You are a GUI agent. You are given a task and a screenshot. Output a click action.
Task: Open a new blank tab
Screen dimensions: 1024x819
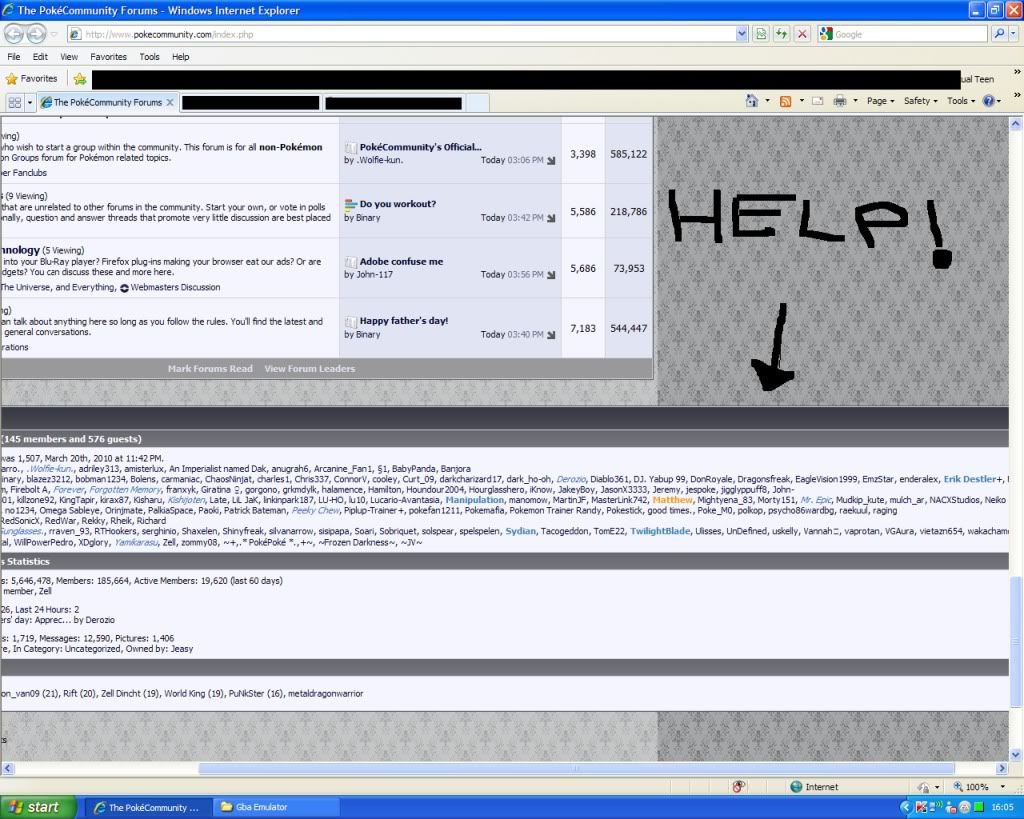click(x=478, y=103)
